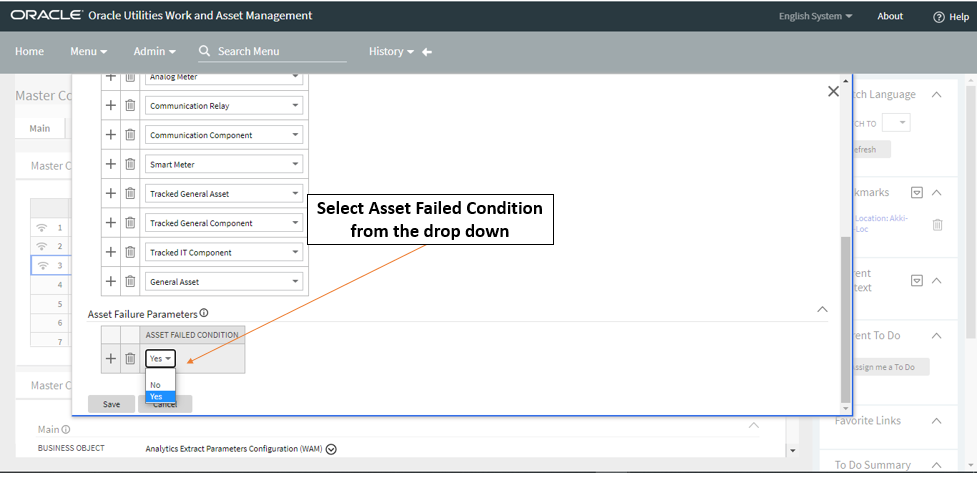Open the About link
979x478 pixels.
click(890, 16)
